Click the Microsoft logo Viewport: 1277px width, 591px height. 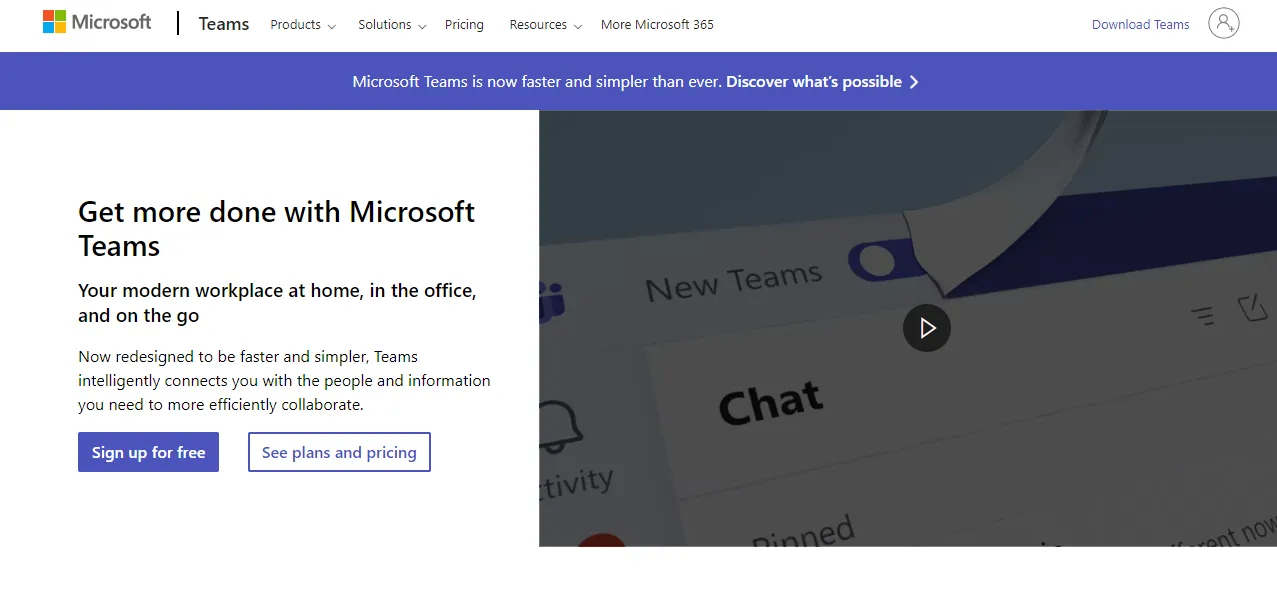point(97,22)
